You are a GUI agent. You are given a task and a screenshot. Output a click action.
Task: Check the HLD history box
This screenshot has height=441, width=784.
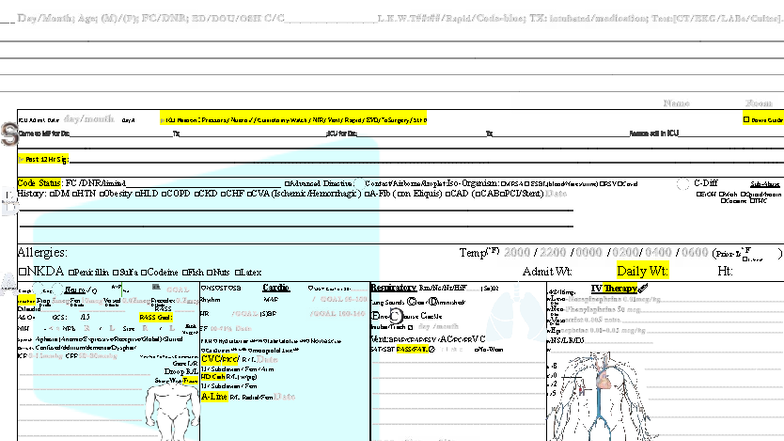138,194
